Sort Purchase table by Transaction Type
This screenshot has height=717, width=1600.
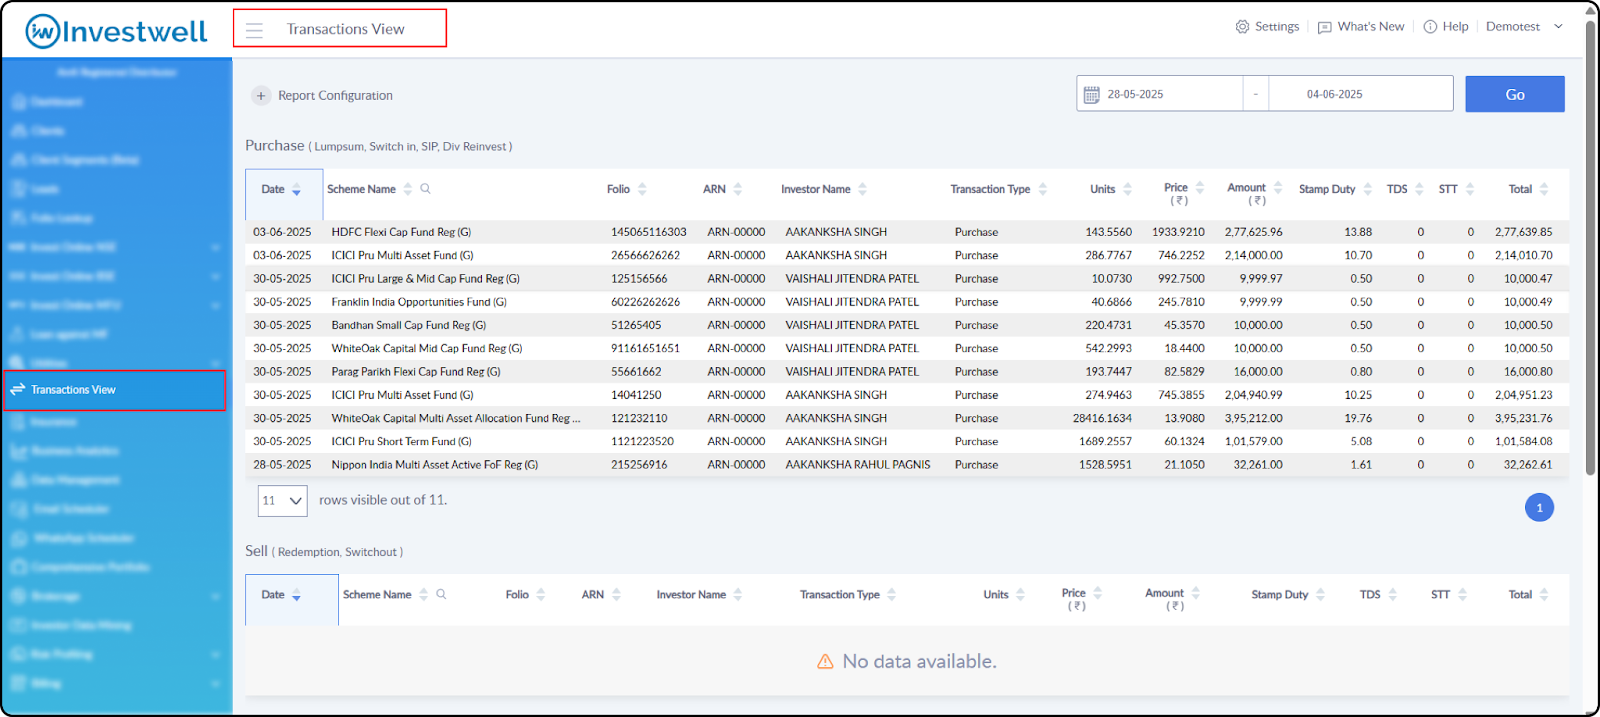(x=1043, y=189)
